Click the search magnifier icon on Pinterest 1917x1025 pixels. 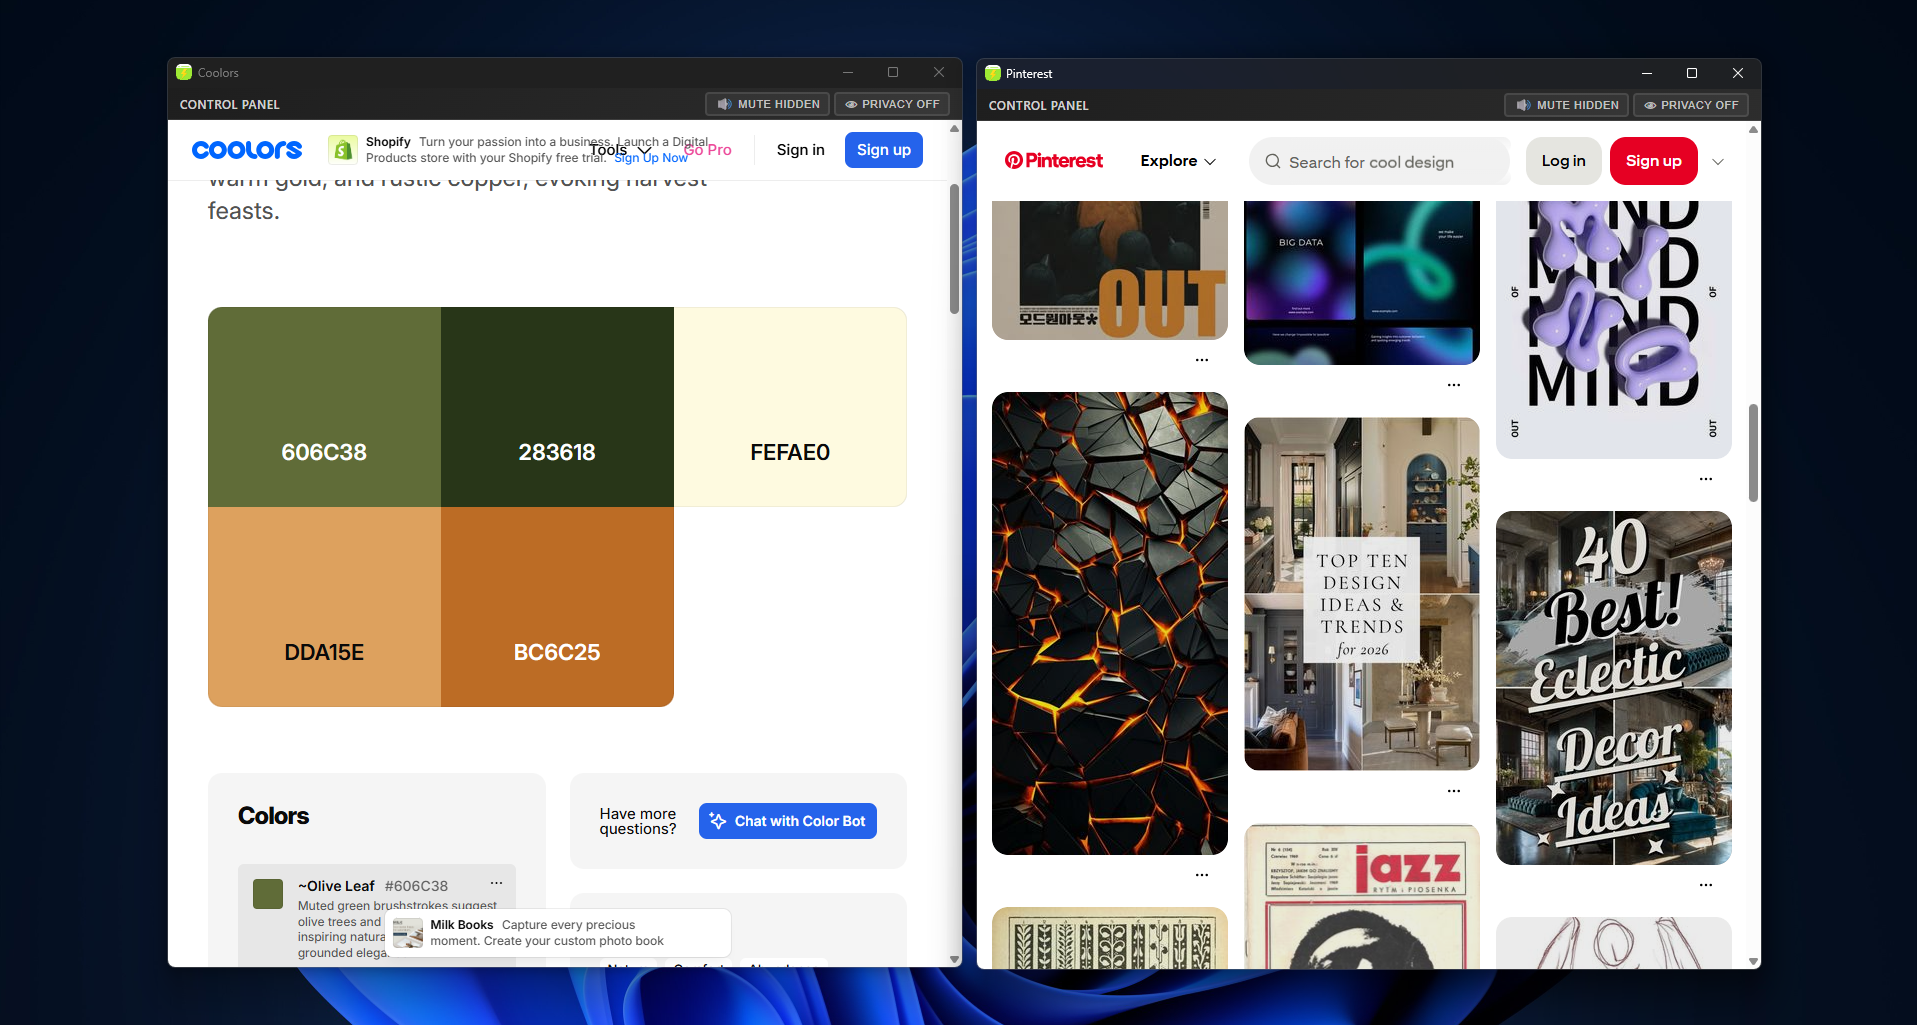pos(1272,161)
